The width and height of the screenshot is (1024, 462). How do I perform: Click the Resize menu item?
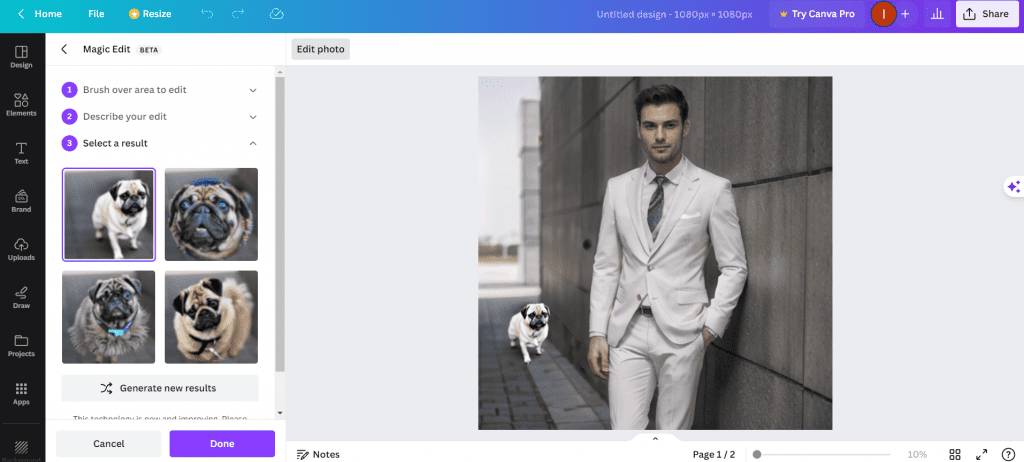[150, 14]
